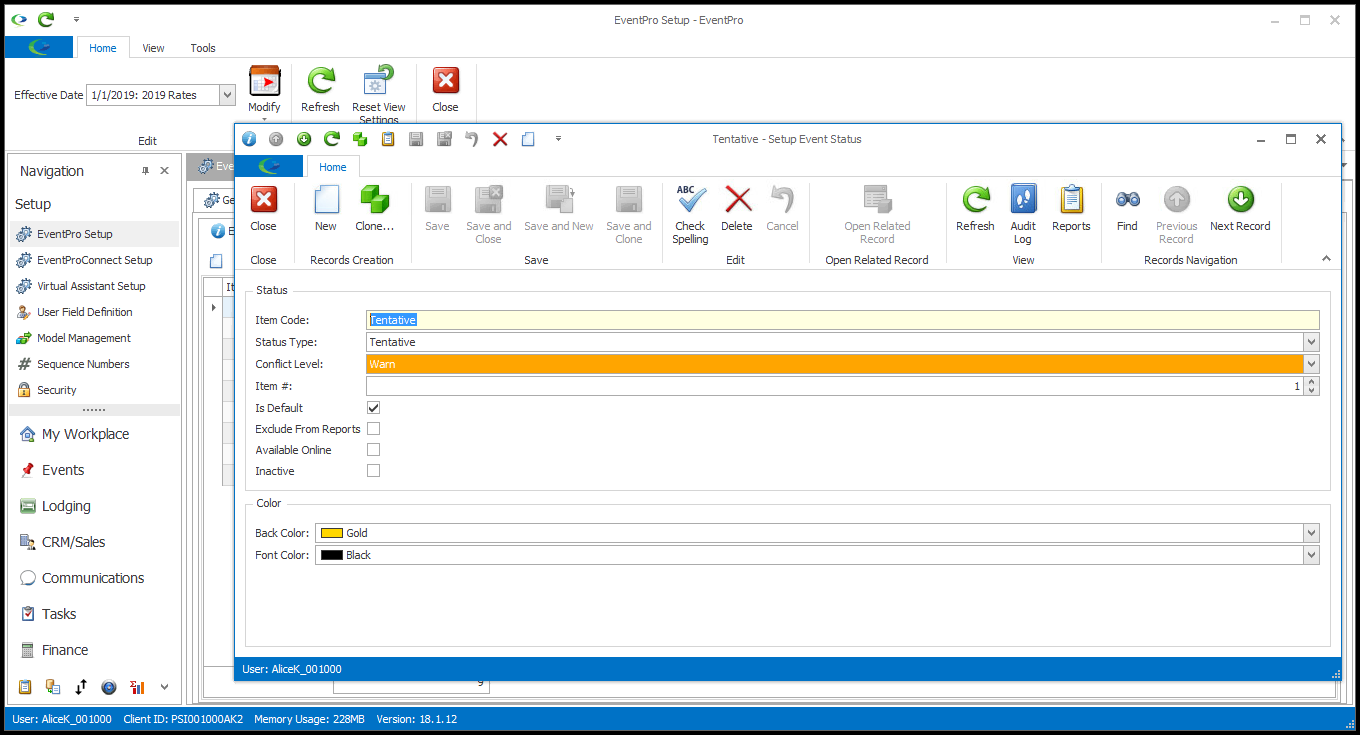Open EventProConnect Setup

(x=94, y=260)
